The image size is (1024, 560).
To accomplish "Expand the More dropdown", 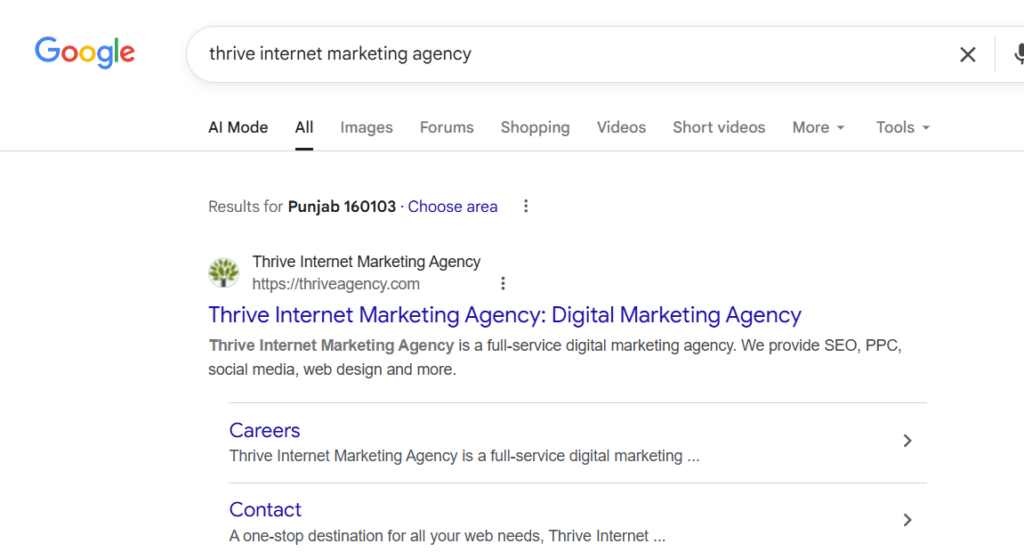I will click(x=818, y=128).
